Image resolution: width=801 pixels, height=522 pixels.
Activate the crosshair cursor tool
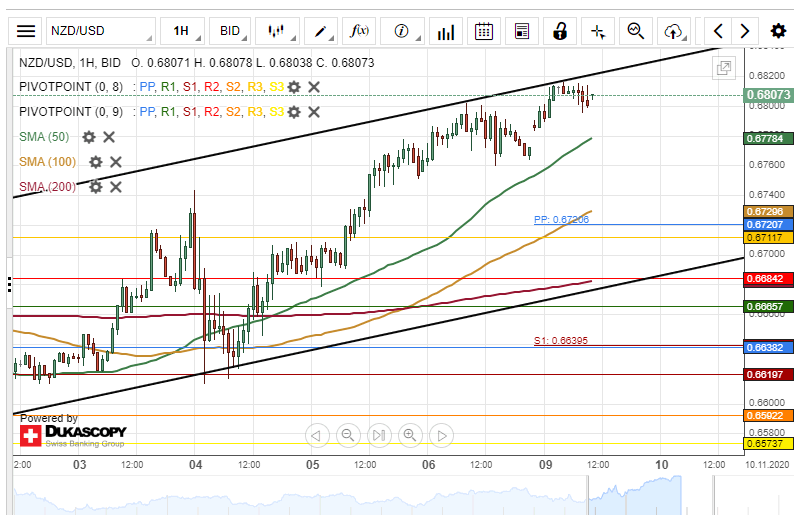(598, 31)
